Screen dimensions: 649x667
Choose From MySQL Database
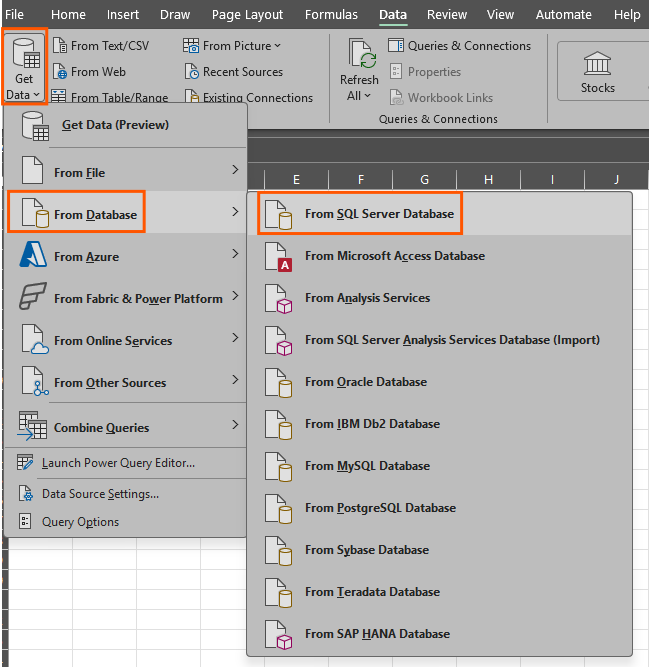tap(439, 466)
